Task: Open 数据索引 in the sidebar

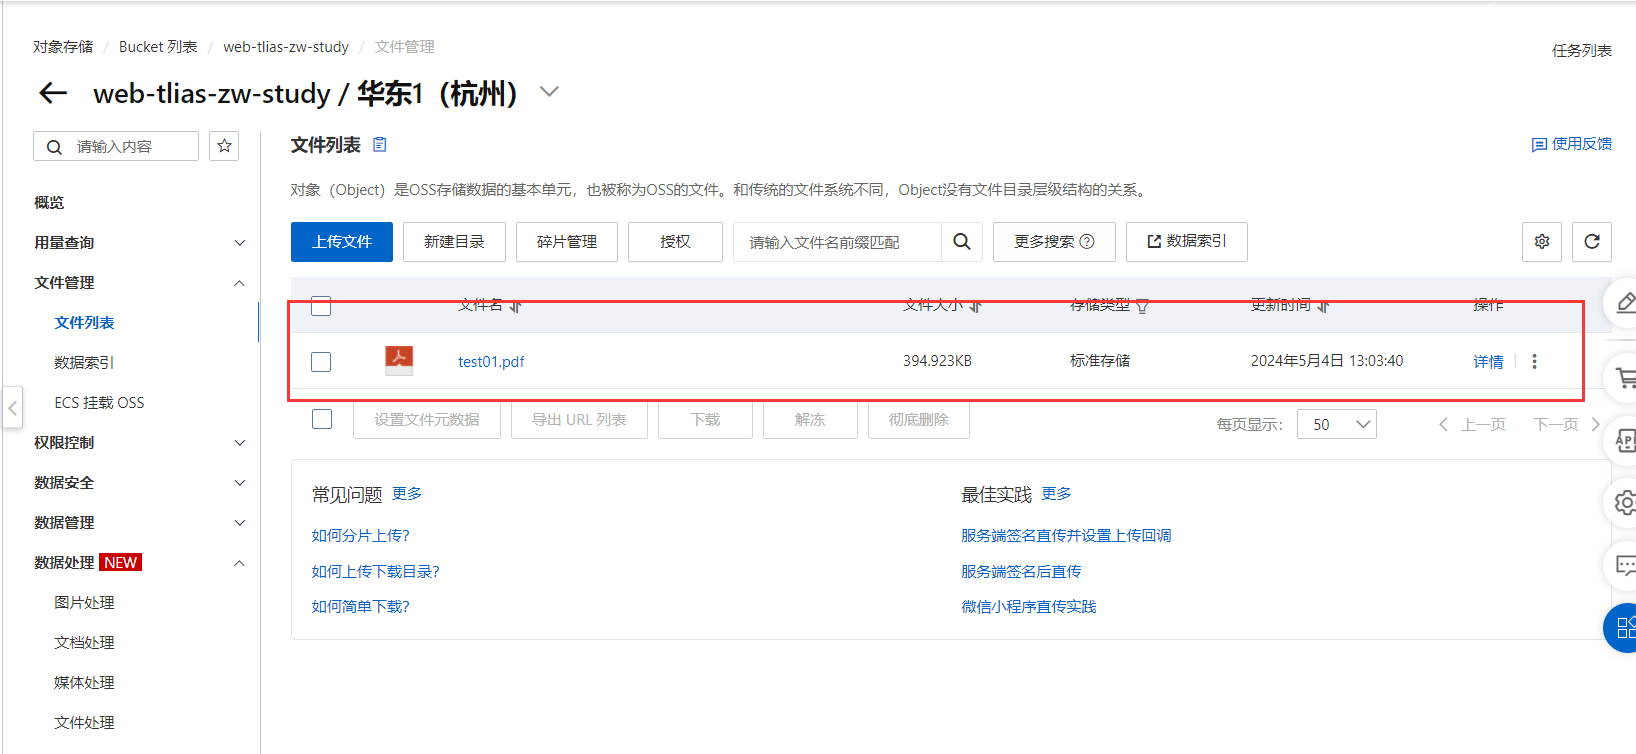Action: tap(84, 362)
